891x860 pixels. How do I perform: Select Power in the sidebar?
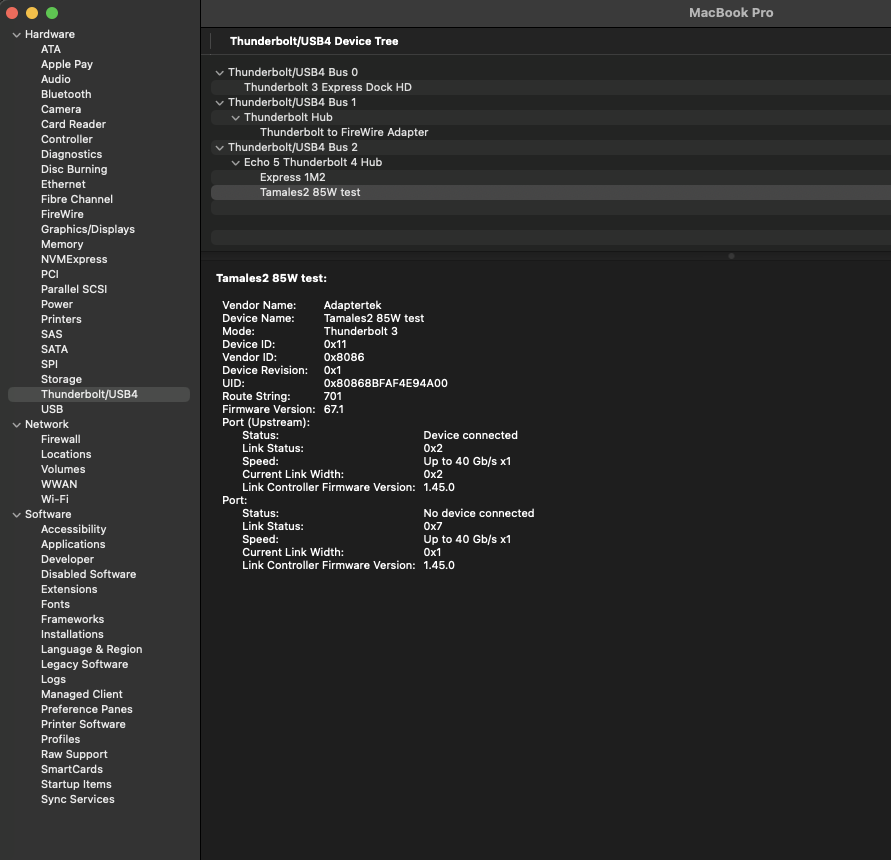click(57, 304)
